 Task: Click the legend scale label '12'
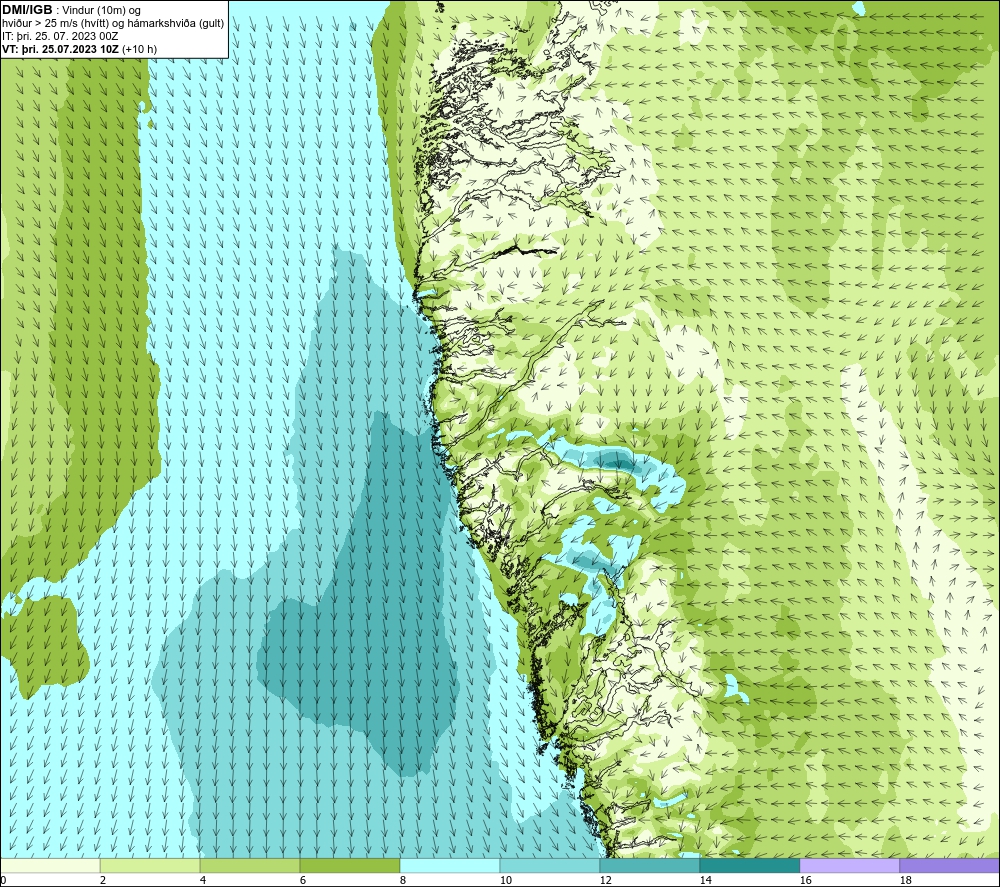(x=605, y=881)
